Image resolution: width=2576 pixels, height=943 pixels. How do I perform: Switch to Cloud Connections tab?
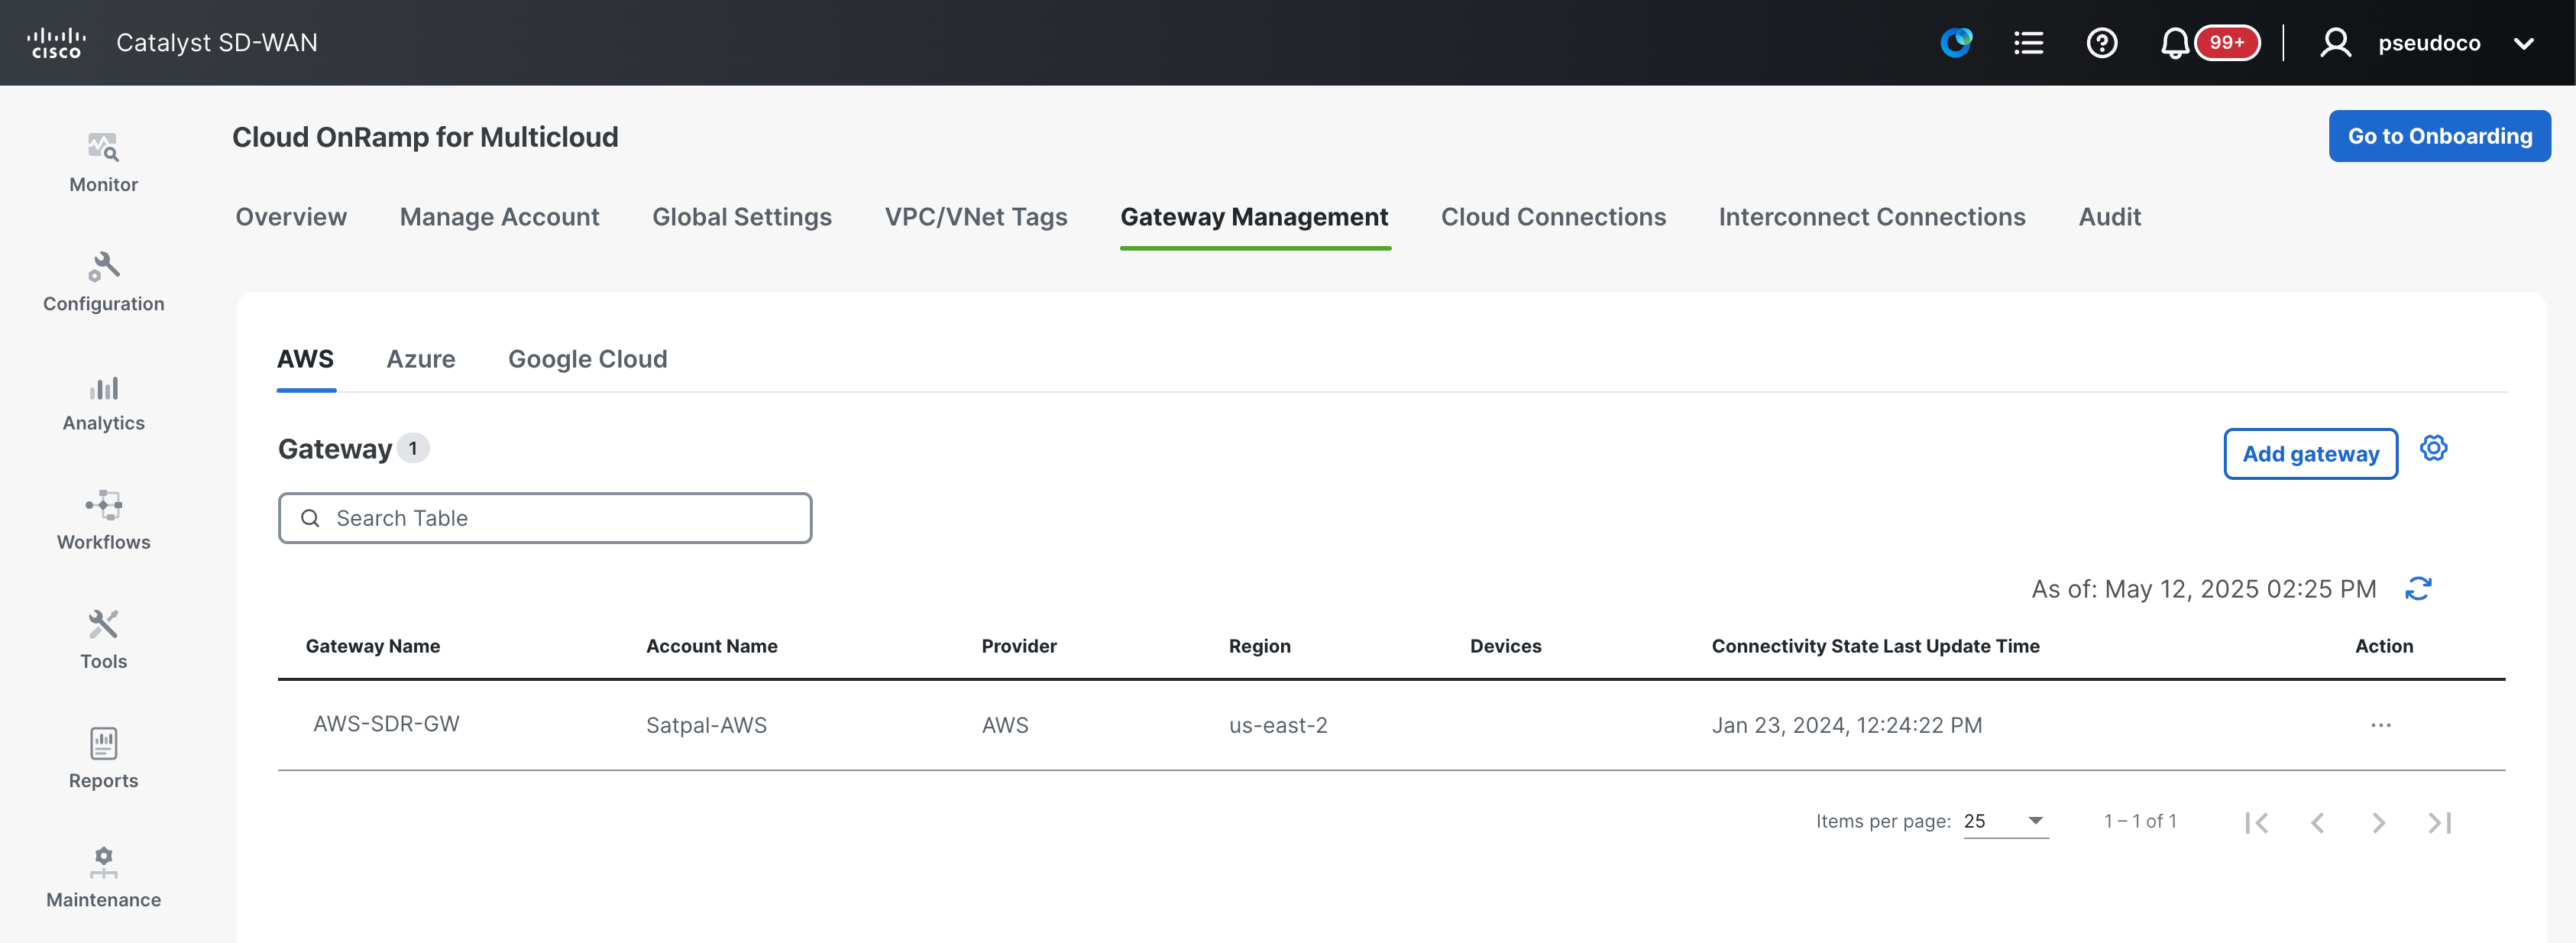tap(1553, 217)
